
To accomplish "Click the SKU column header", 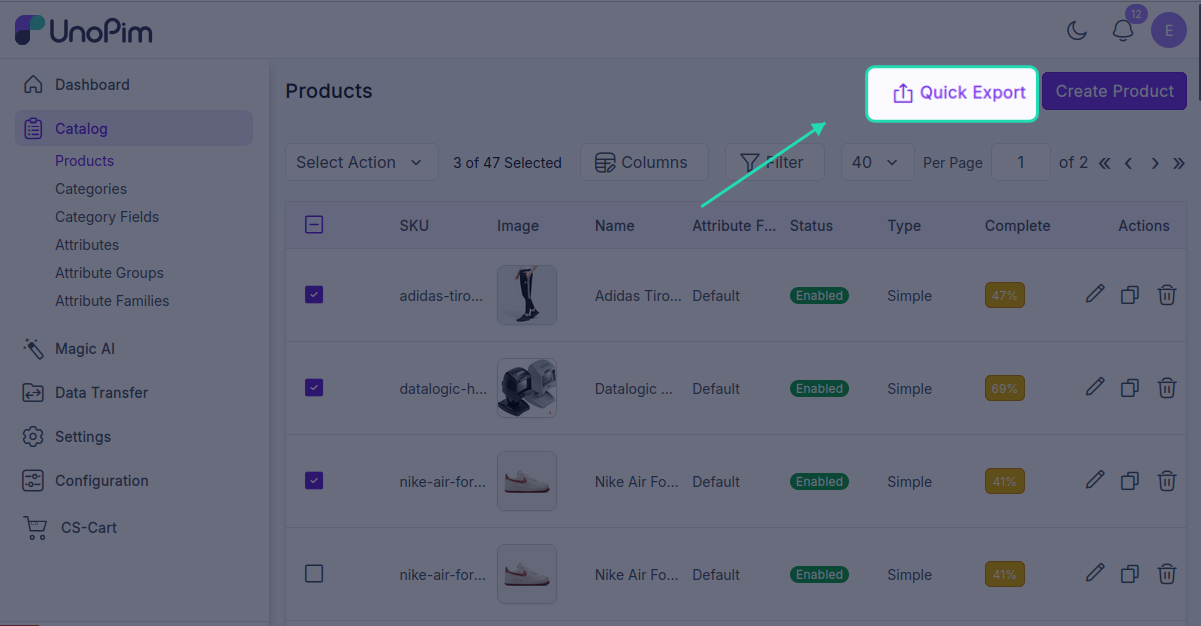I will pos(414,226).
